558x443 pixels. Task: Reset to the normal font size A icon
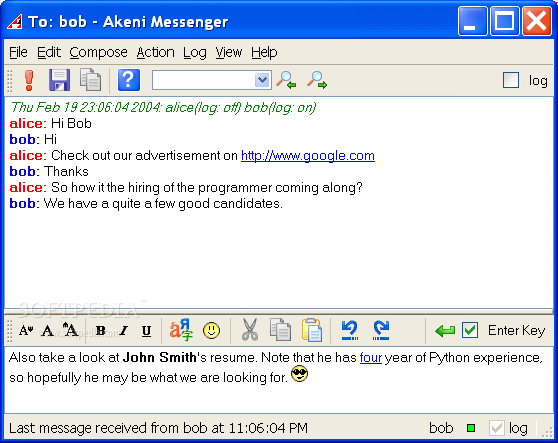pos(48,331)
